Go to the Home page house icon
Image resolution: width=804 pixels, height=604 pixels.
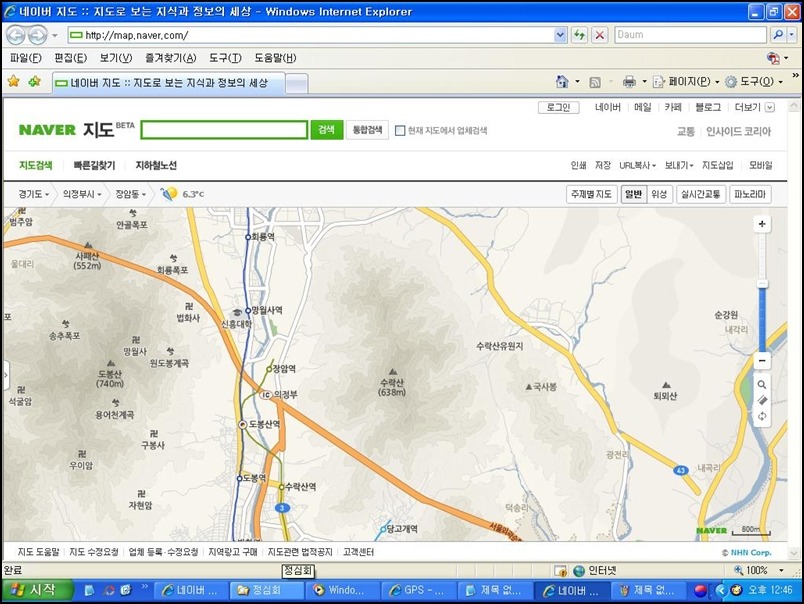(562, 82)
